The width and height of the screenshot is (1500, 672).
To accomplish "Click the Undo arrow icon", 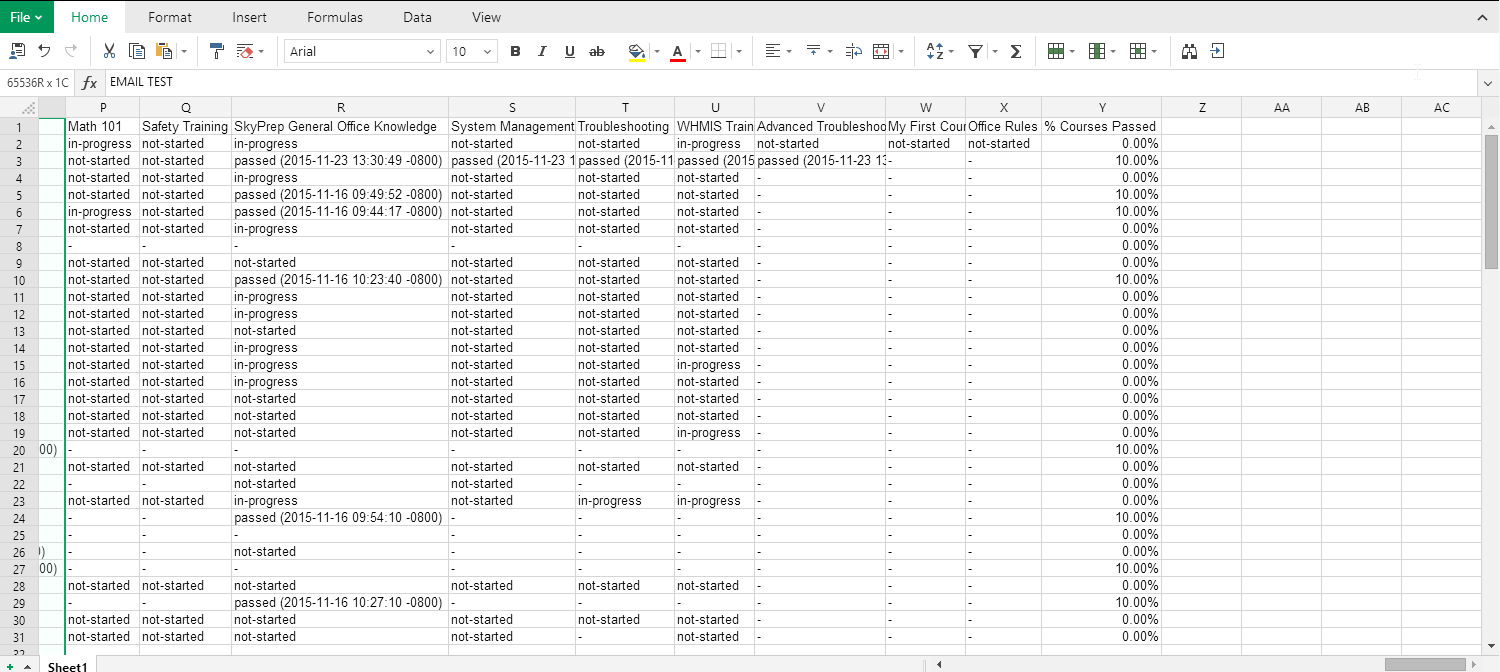I will [x=44, y=51].
